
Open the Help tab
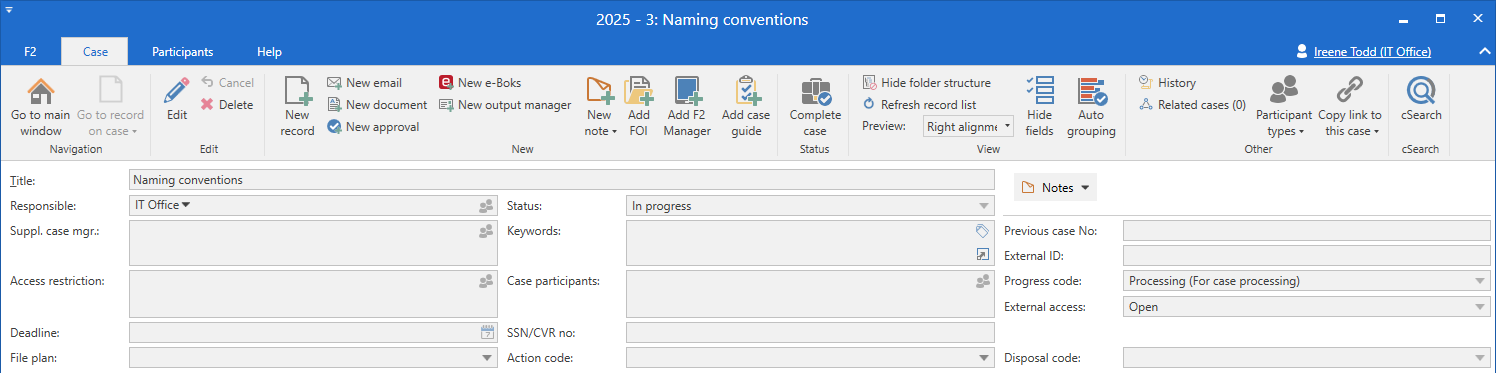coord(269,52)
